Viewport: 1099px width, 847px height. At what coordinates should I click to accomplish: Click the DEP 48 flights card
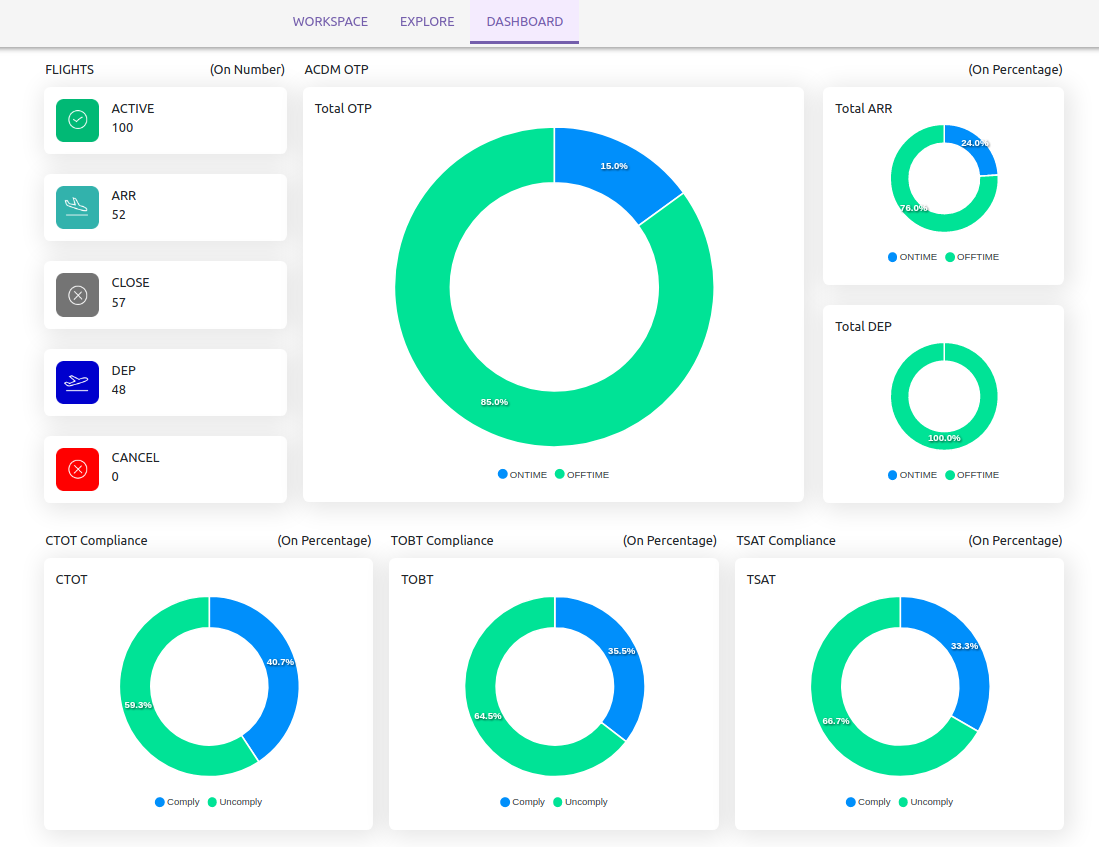165,381
